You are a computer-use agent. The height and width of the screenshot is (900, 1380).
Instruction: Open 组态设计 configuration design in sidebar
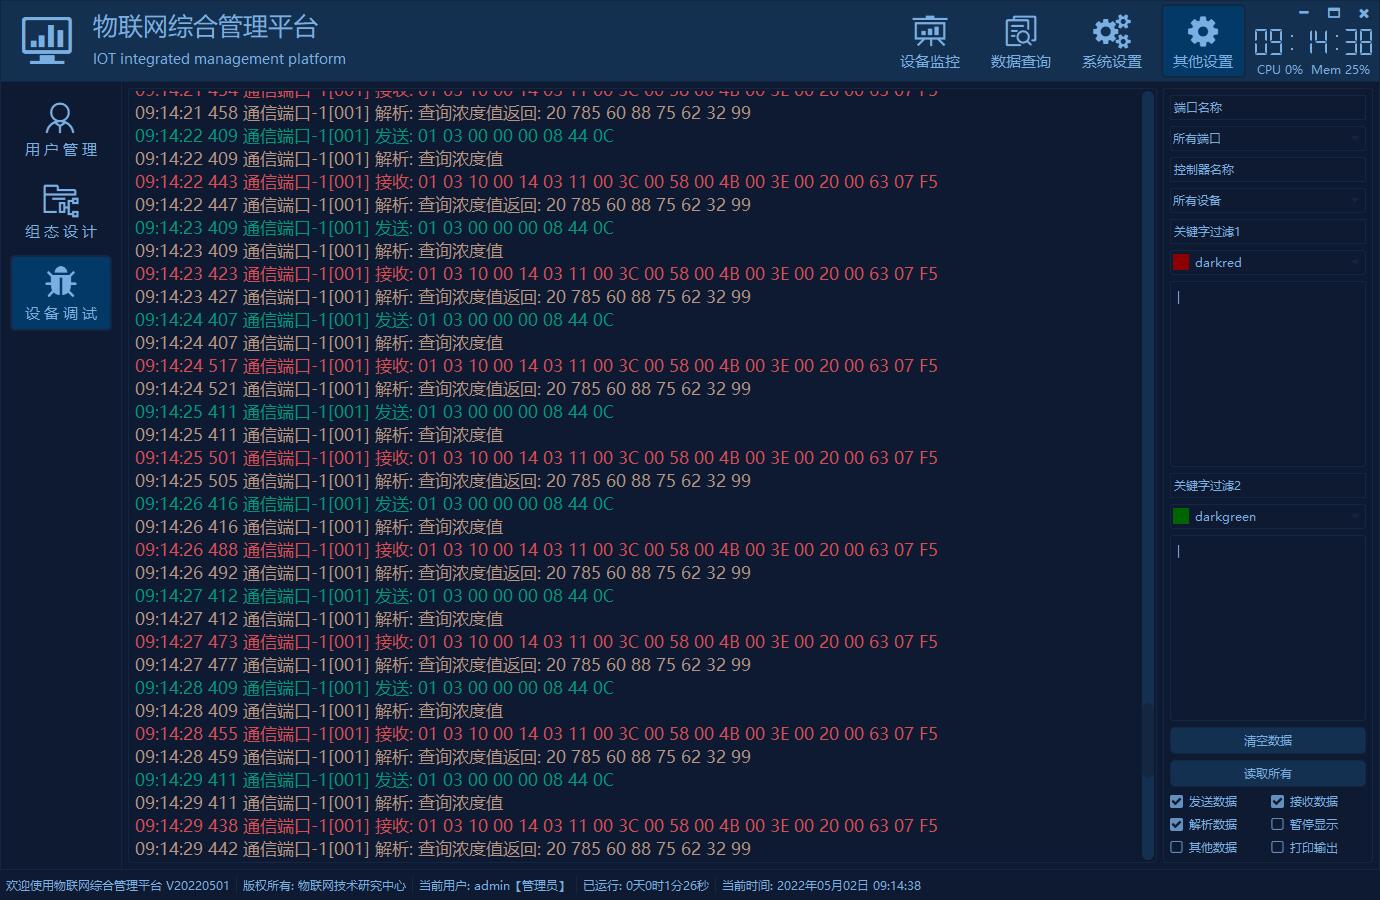[x=60, y=212]
